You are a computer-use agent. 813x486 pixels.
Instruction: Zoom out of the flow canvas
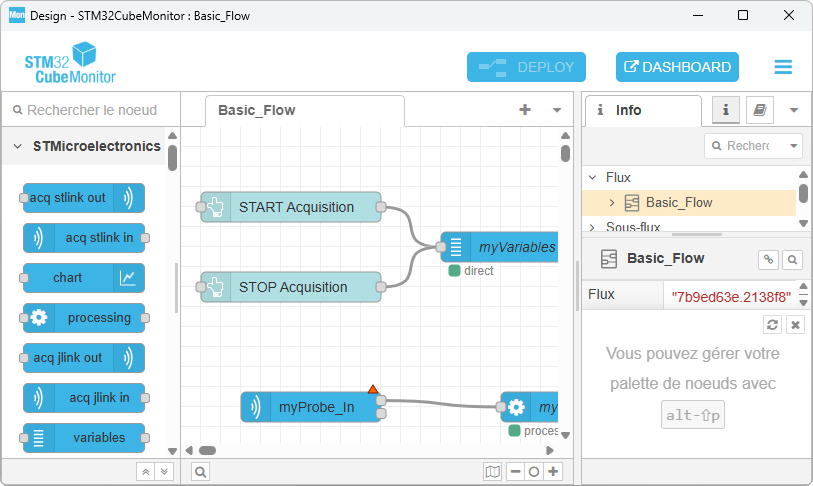click(x=516, y=471)
